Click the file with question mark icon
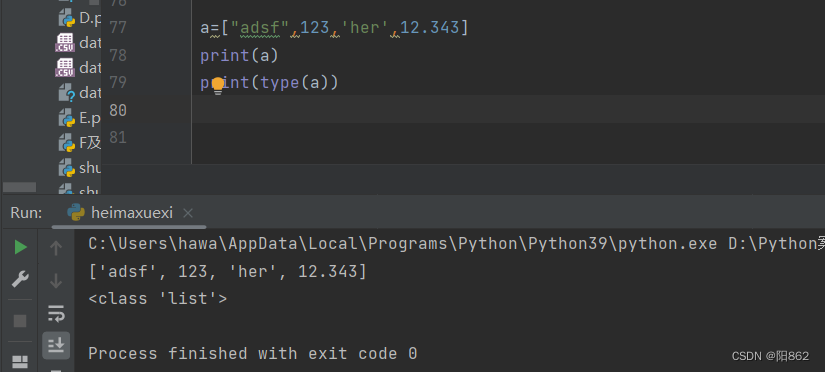The width and height of the screenshot is (825, 372). (79, 93)
